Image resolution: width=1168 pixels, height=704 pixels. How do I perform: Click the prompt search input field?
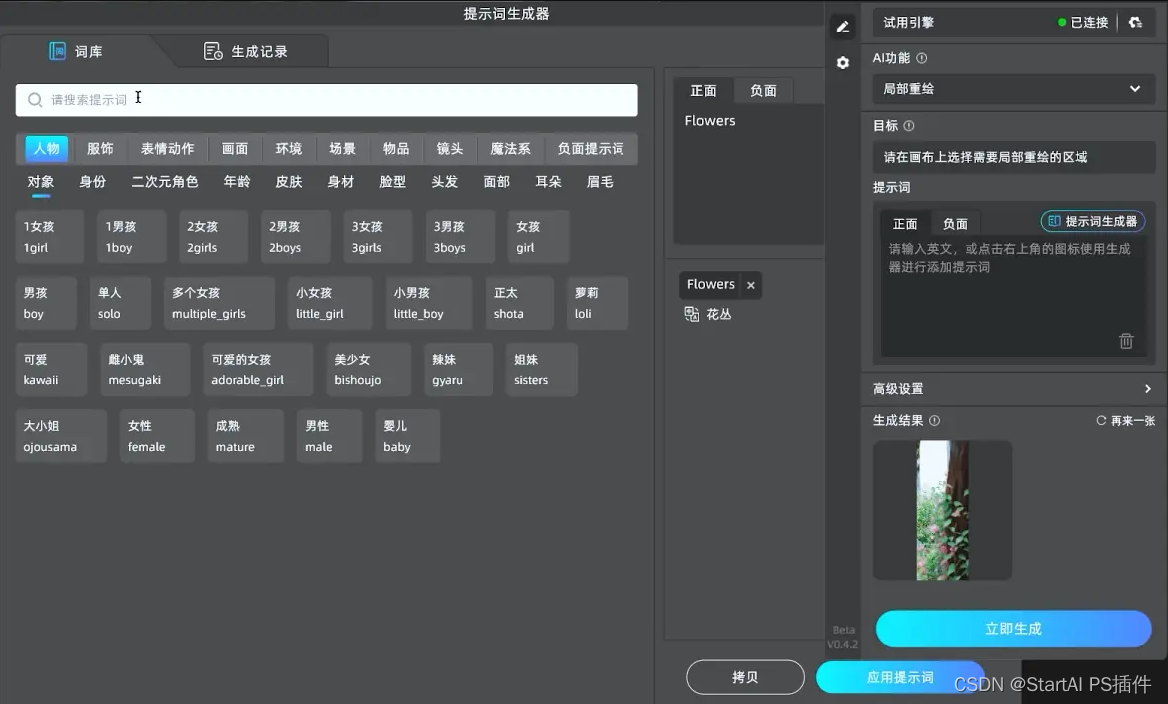326,100
